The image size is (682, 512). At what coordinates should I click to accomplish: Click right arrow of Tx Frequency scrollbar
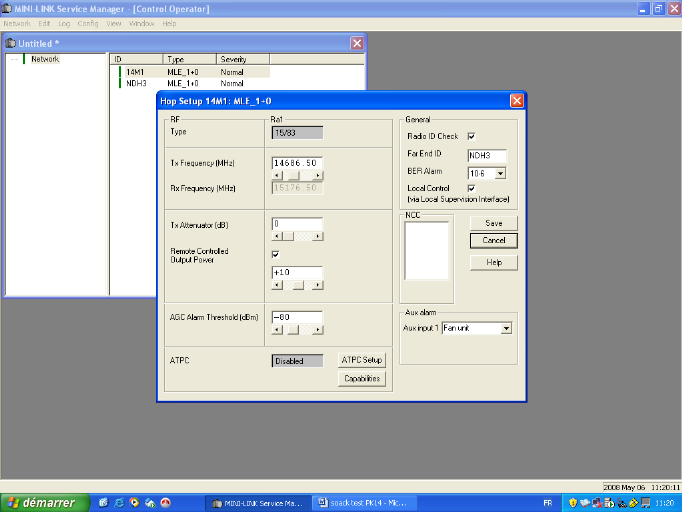(x=318, y=175)
